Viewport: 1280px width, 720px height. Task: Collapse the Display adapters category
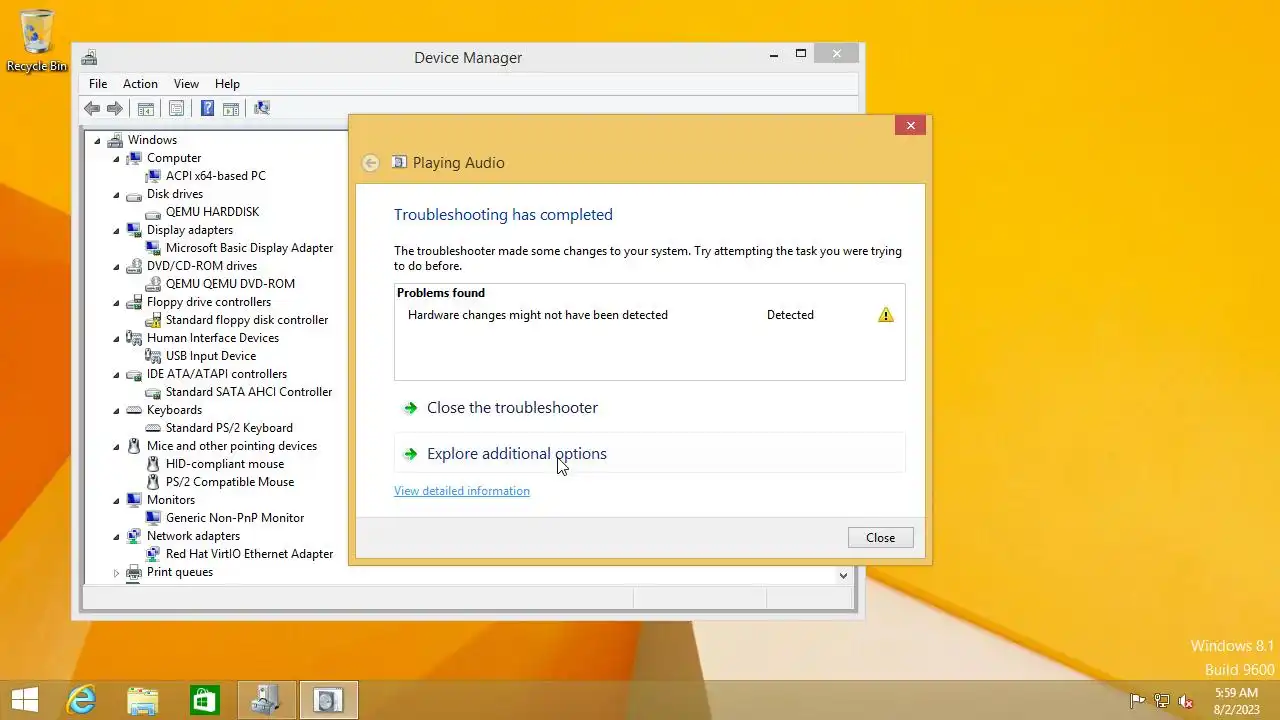coord(116,231)
